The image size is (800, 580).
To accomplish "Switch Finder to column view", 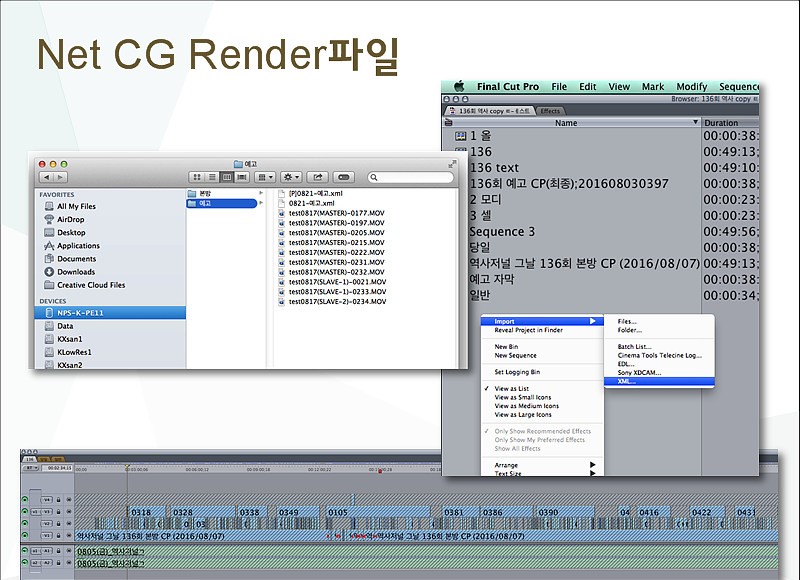I will pyautogui.click(x=227, y=177).
